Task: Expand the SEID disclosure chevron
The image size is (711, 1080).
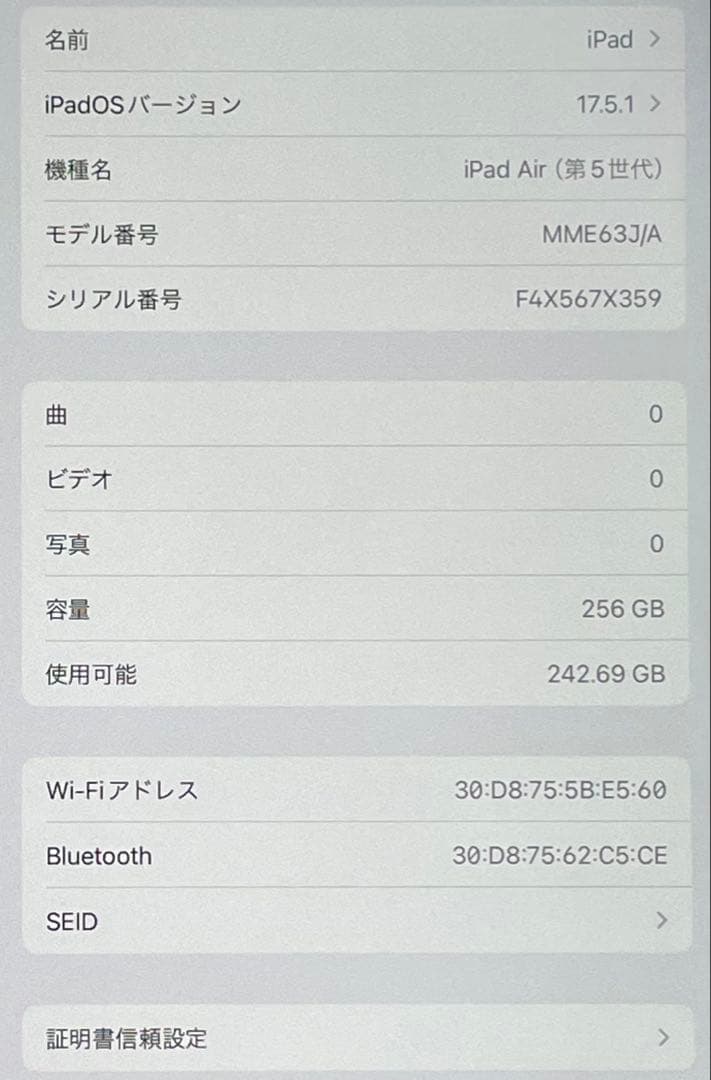Action: [662, 921]
